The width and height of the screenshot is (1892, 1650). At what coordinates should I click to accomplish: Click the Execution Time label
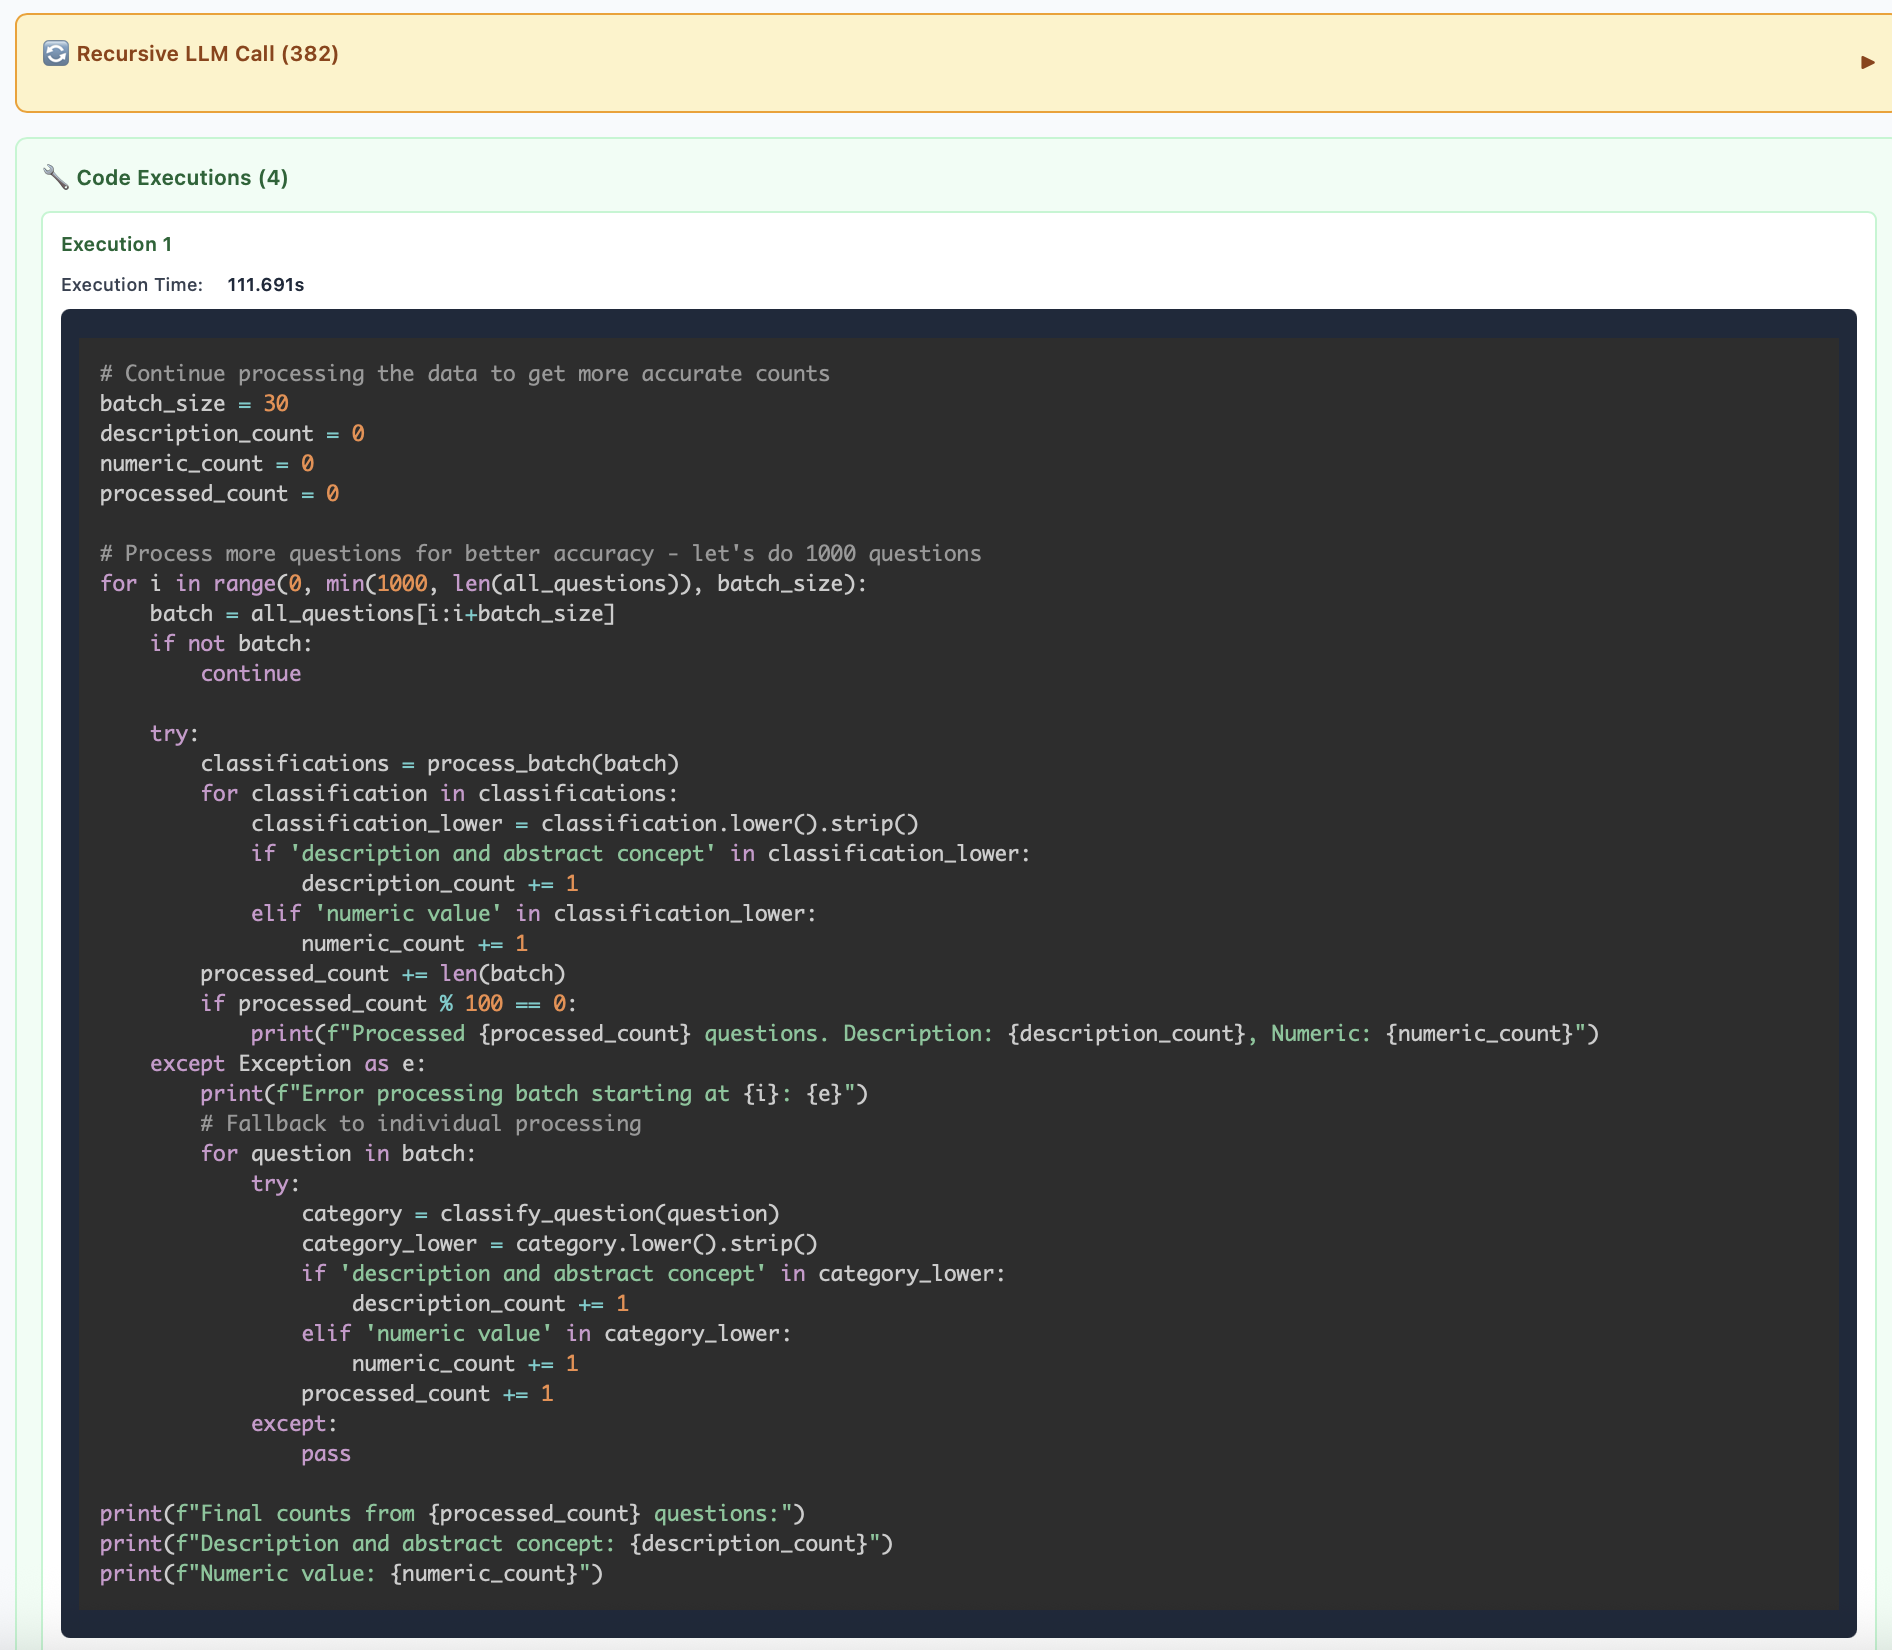coord(131,285)
